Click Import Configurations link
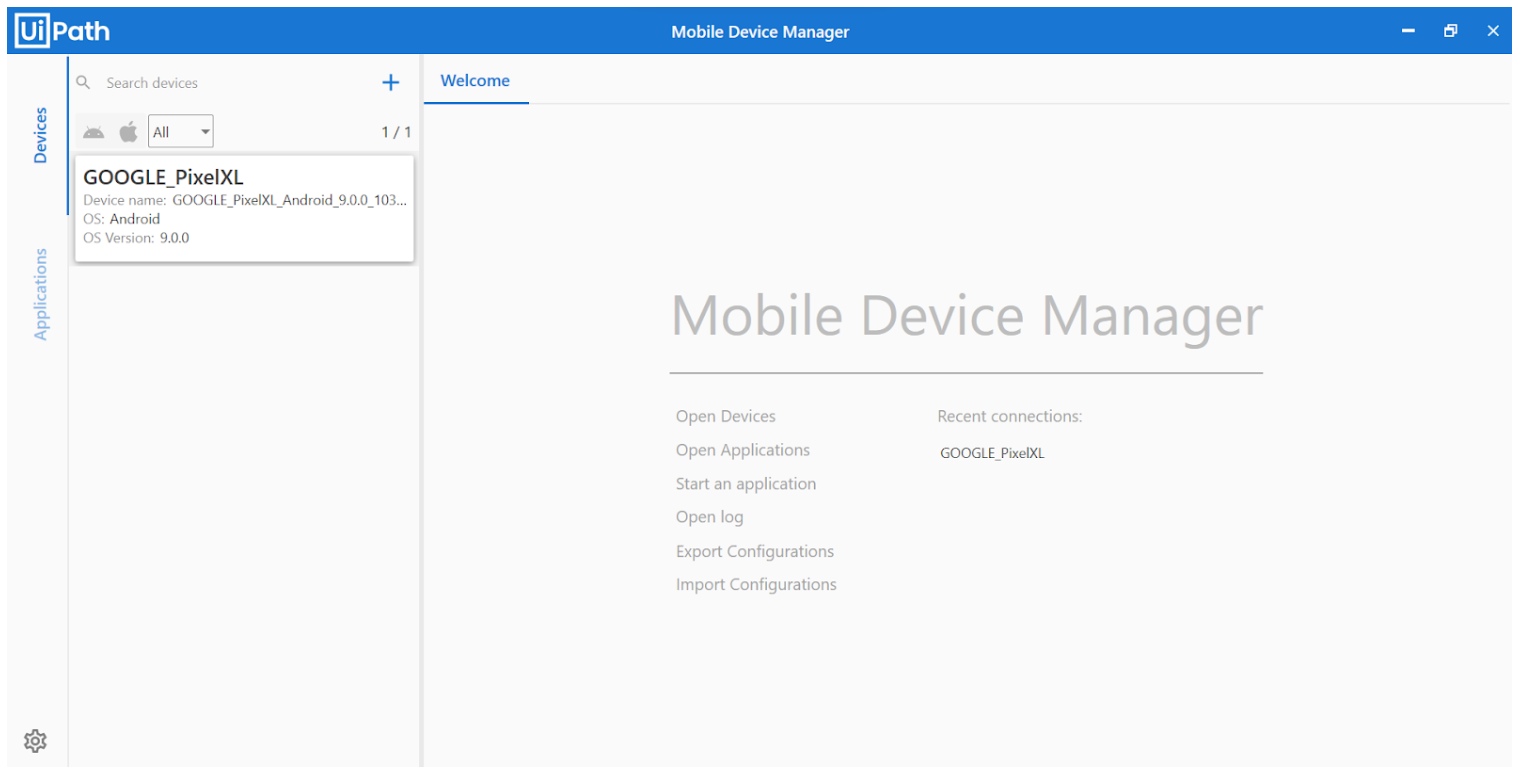Screen dimensions: 1518x775 tap(755, 584)
